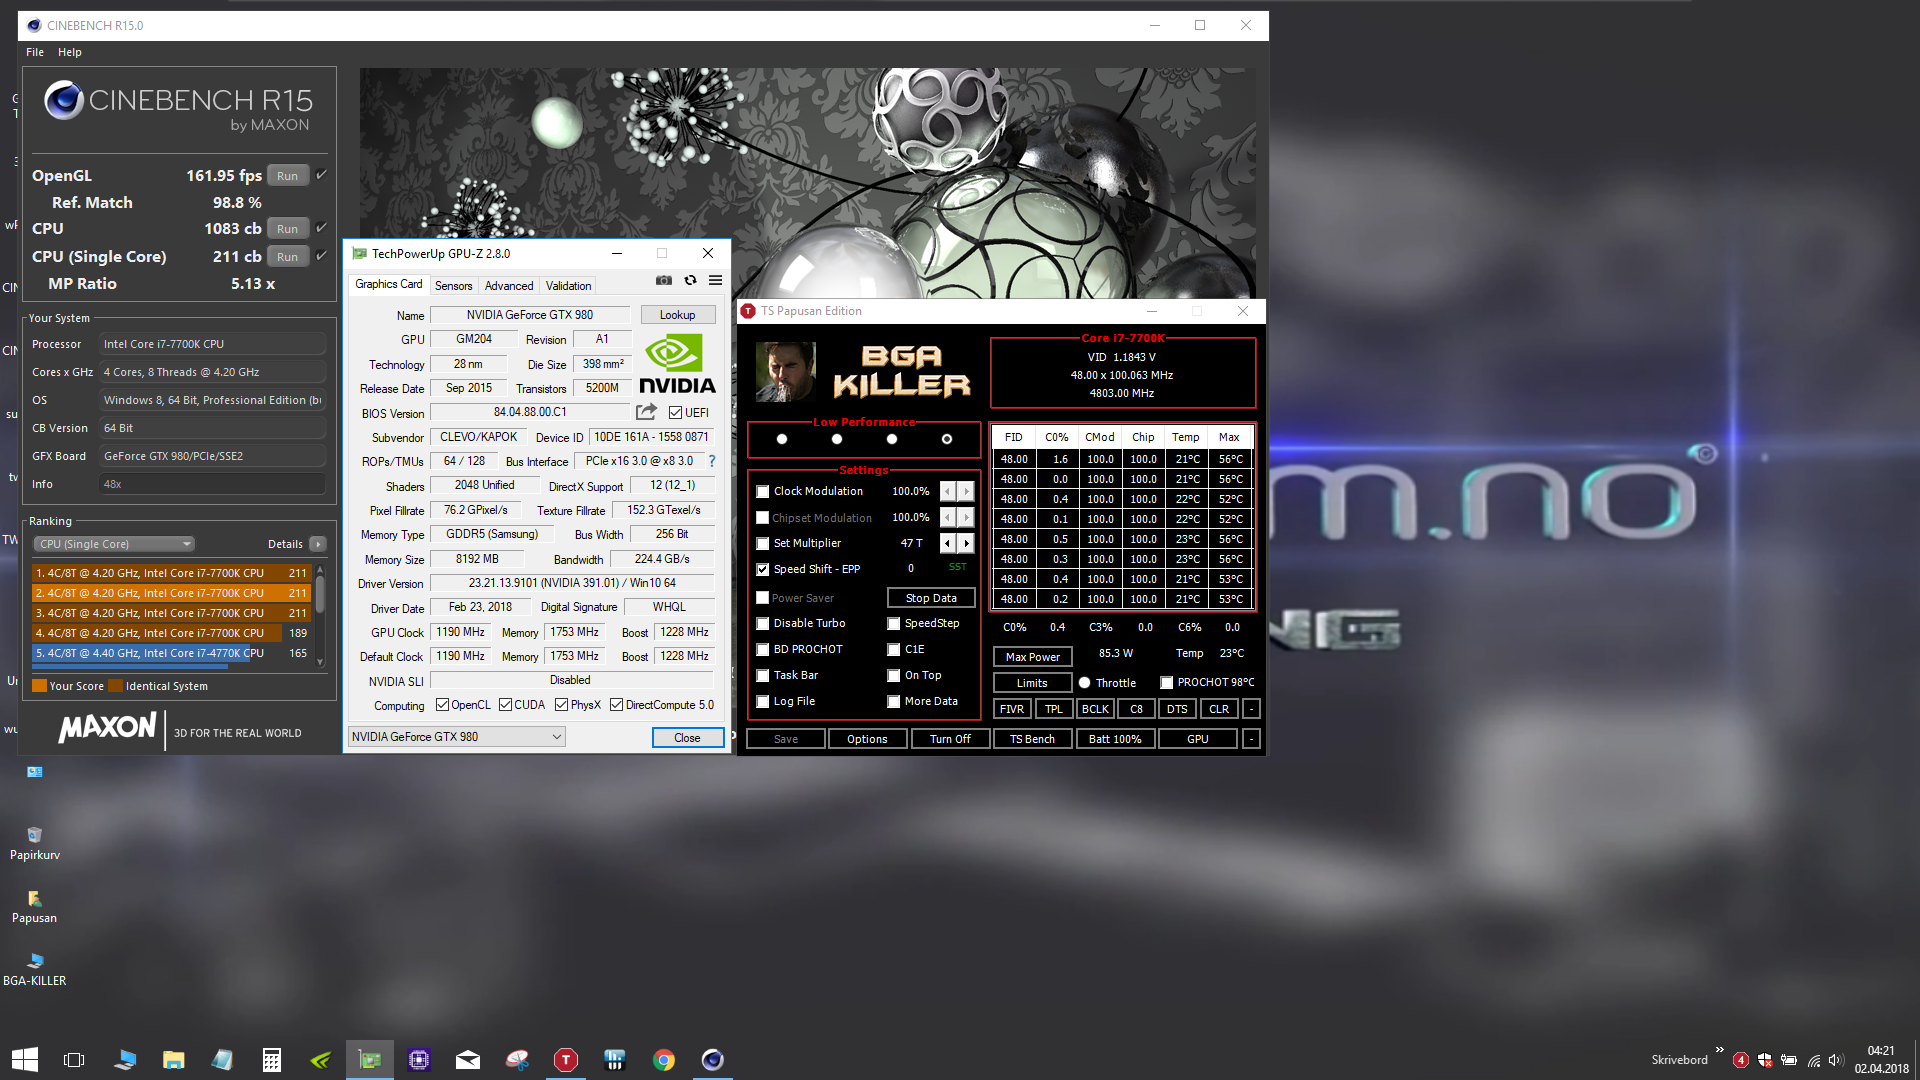Open the Mail app on the taskbar
This screenshot has width=1920, height=1080.
(467, 1060)
